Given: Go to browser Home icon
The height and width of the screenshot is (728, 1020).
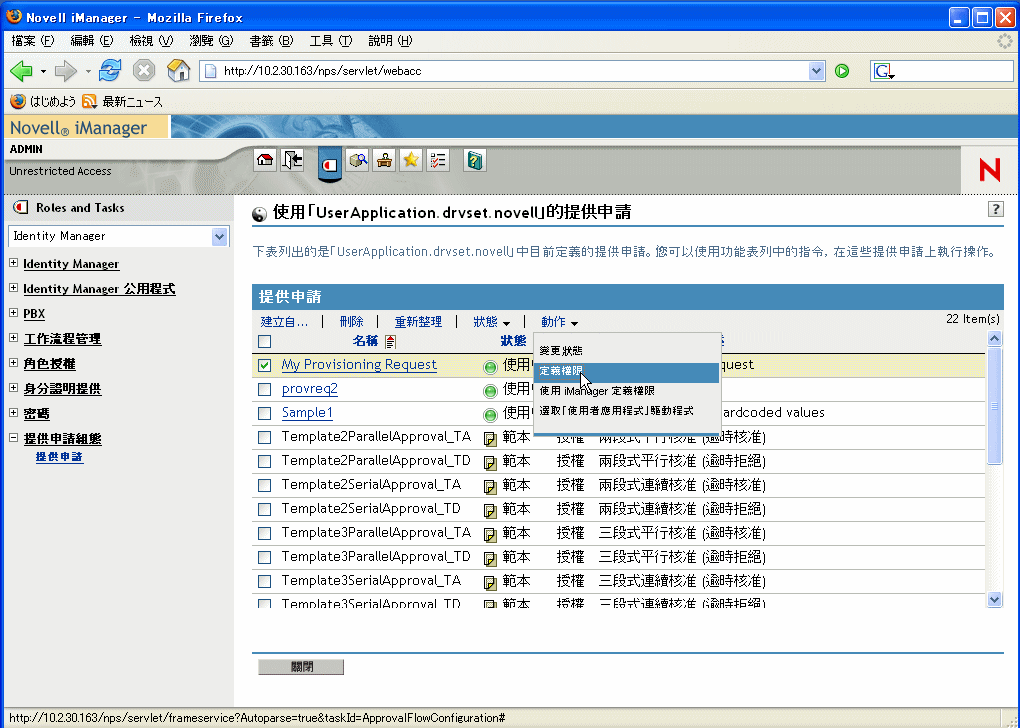Looking at the screenshot, I should [178, 70].
